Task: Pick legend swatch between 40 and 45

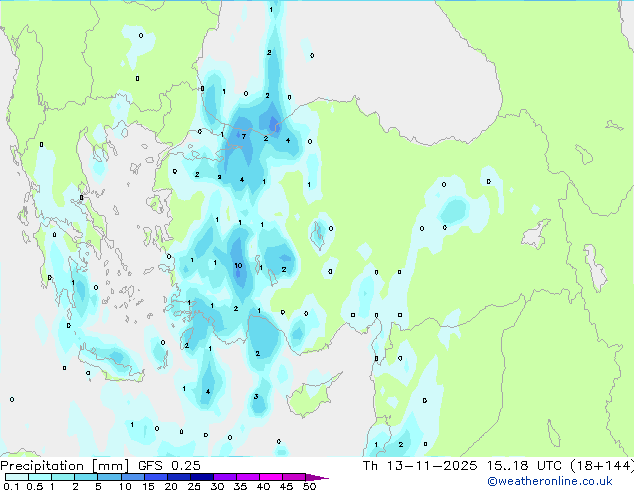Action: pos(271,477)
